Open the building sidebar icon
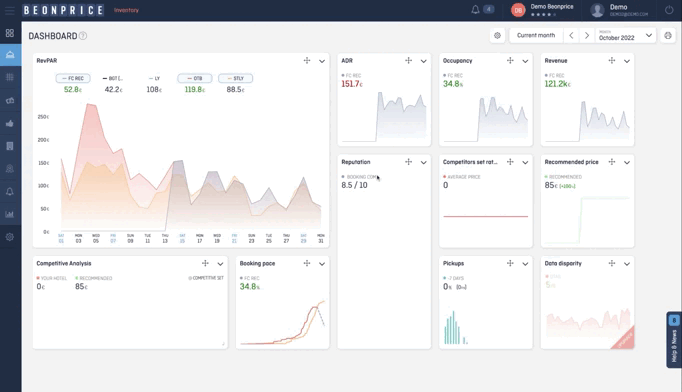The height and width of the screenshot is (392, 682). pos(10,146)
